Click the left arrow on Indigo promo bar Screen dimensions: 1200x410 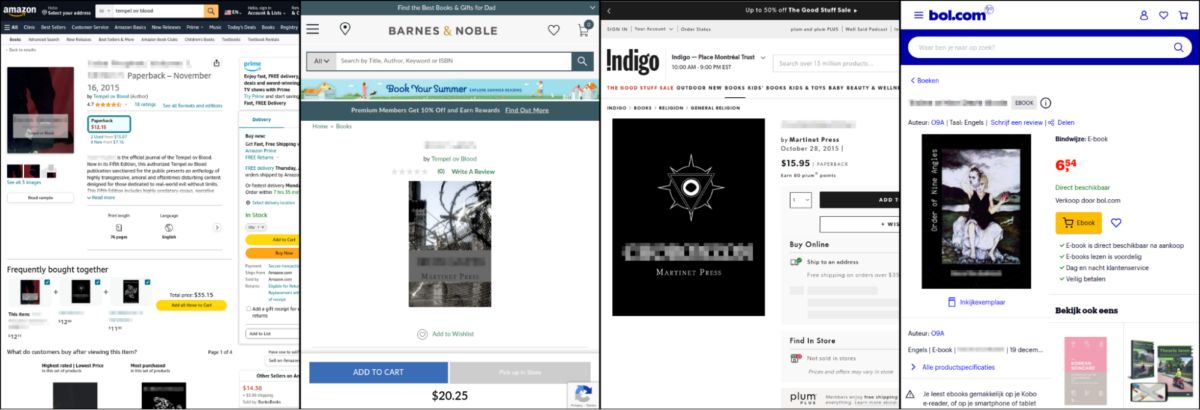[x=610, y=10]
